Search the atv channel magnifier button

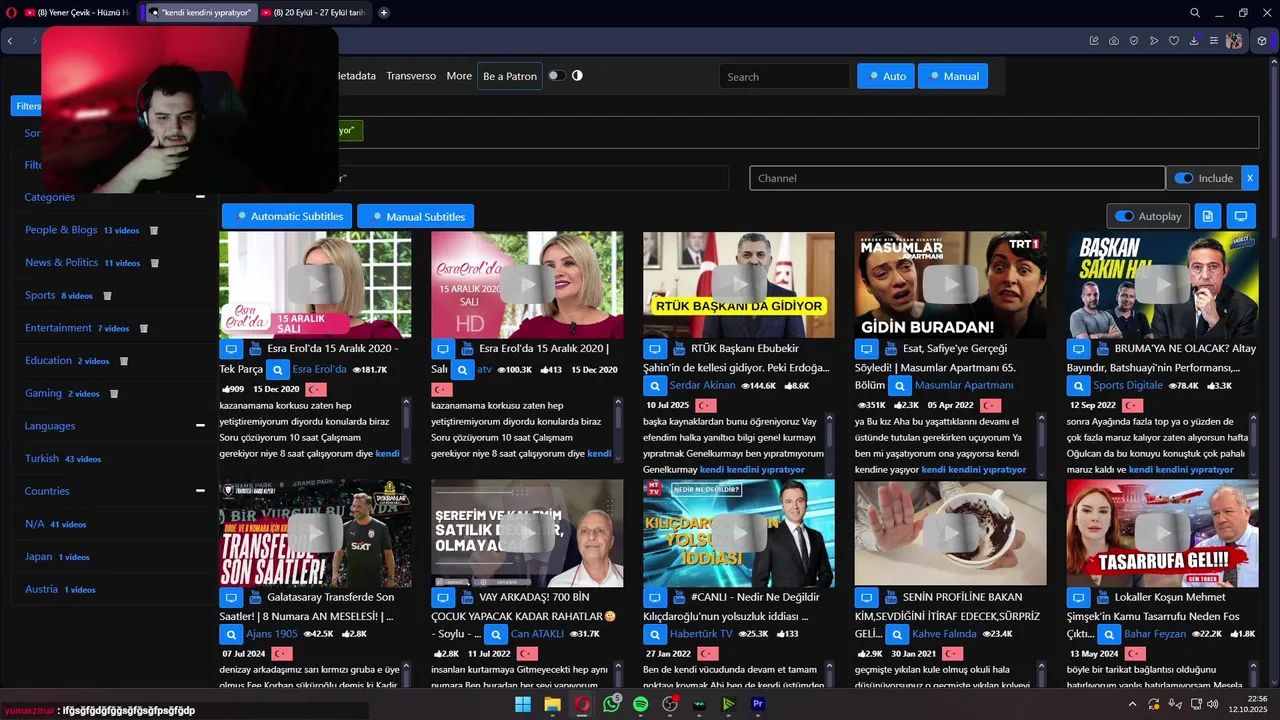point(462,369)
